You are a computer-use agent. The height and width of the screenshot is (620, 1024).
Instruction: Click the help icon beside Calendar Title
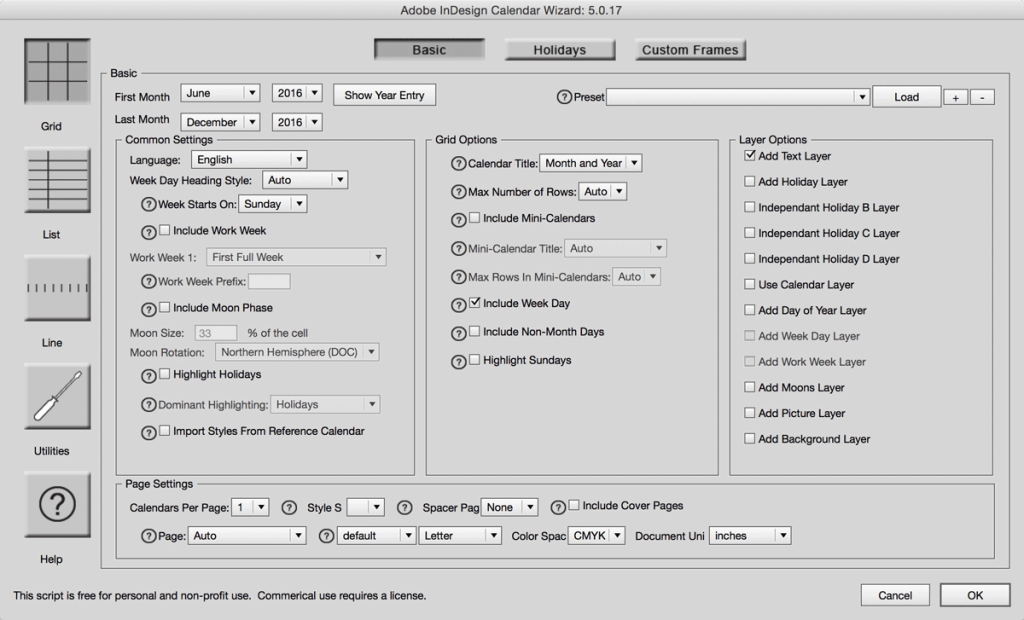(459, 162)
